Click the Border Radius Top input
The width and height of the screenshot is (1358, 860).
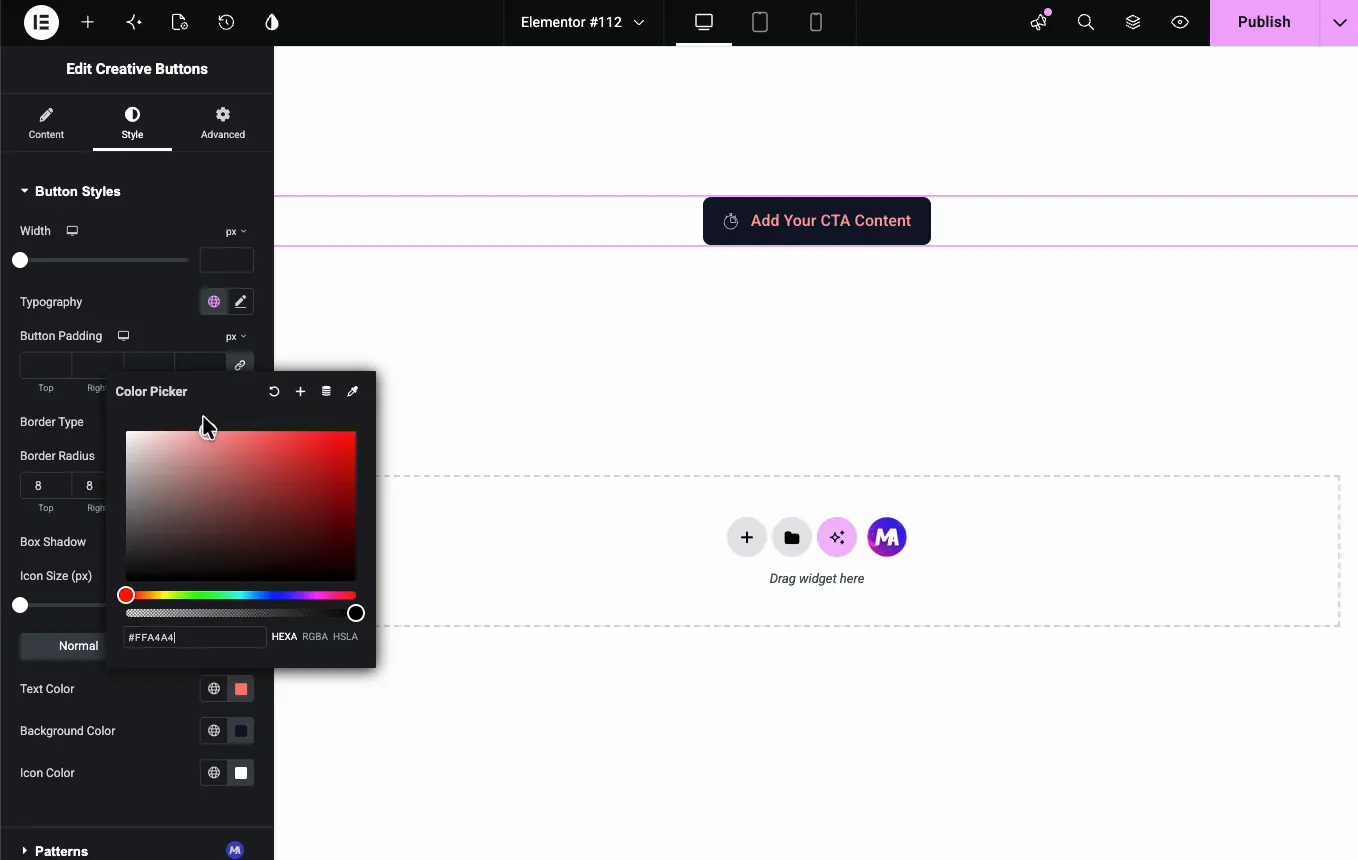[46, 485]
